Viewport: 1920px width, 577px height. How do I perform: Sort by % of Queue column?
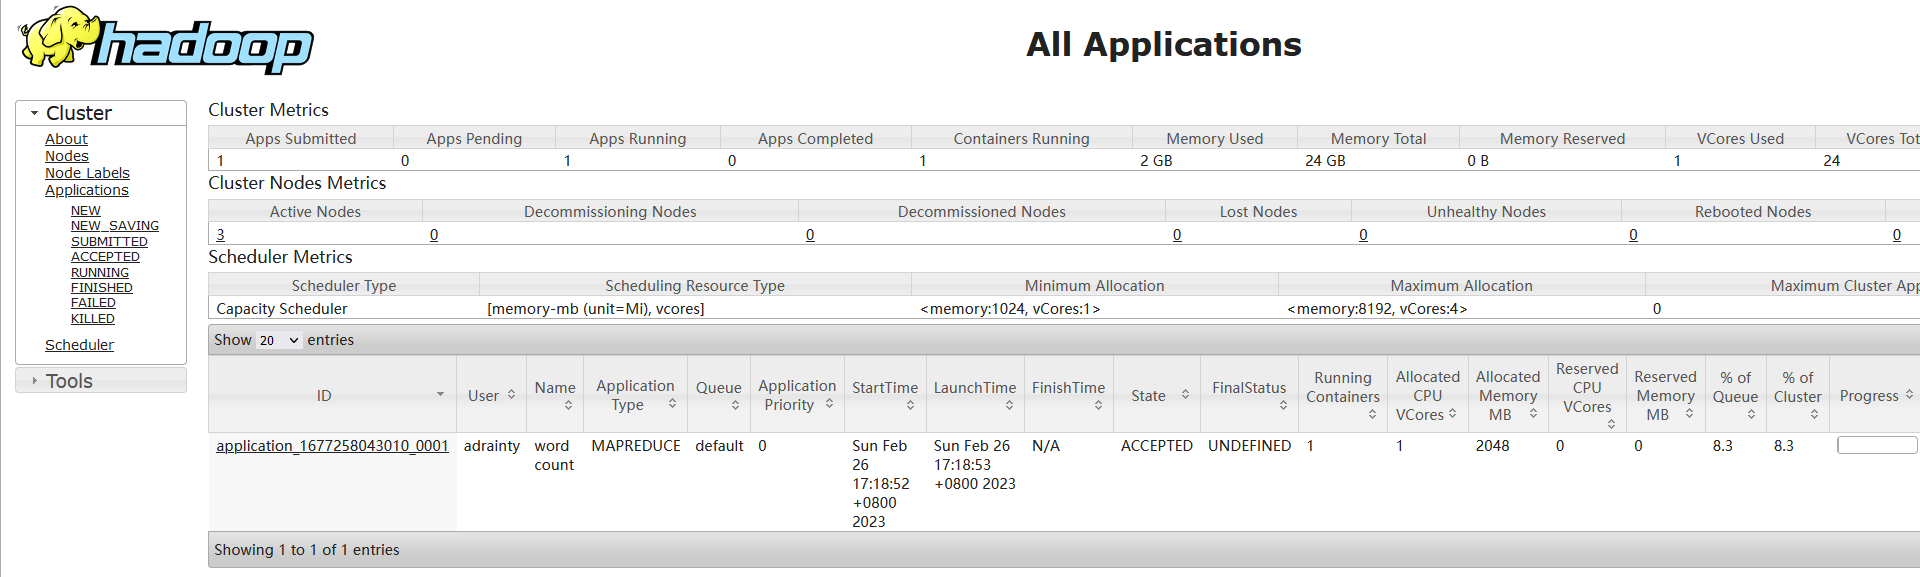(1736, 395)
